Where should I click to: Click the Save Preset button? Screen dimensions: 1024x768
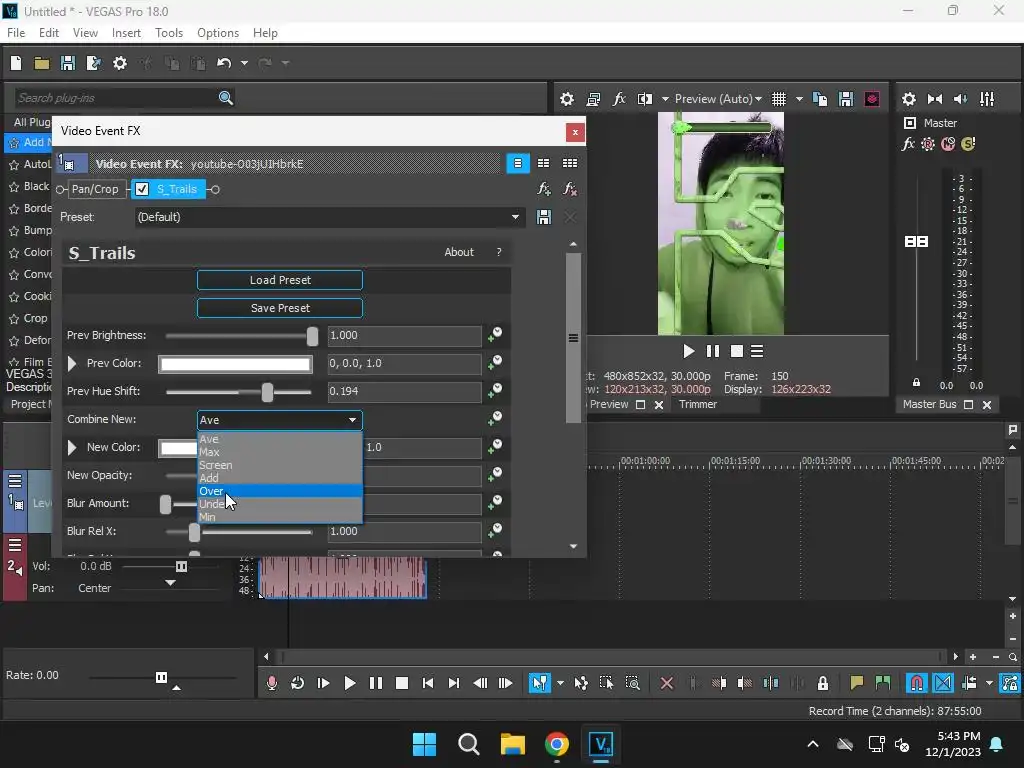[280, 308]
